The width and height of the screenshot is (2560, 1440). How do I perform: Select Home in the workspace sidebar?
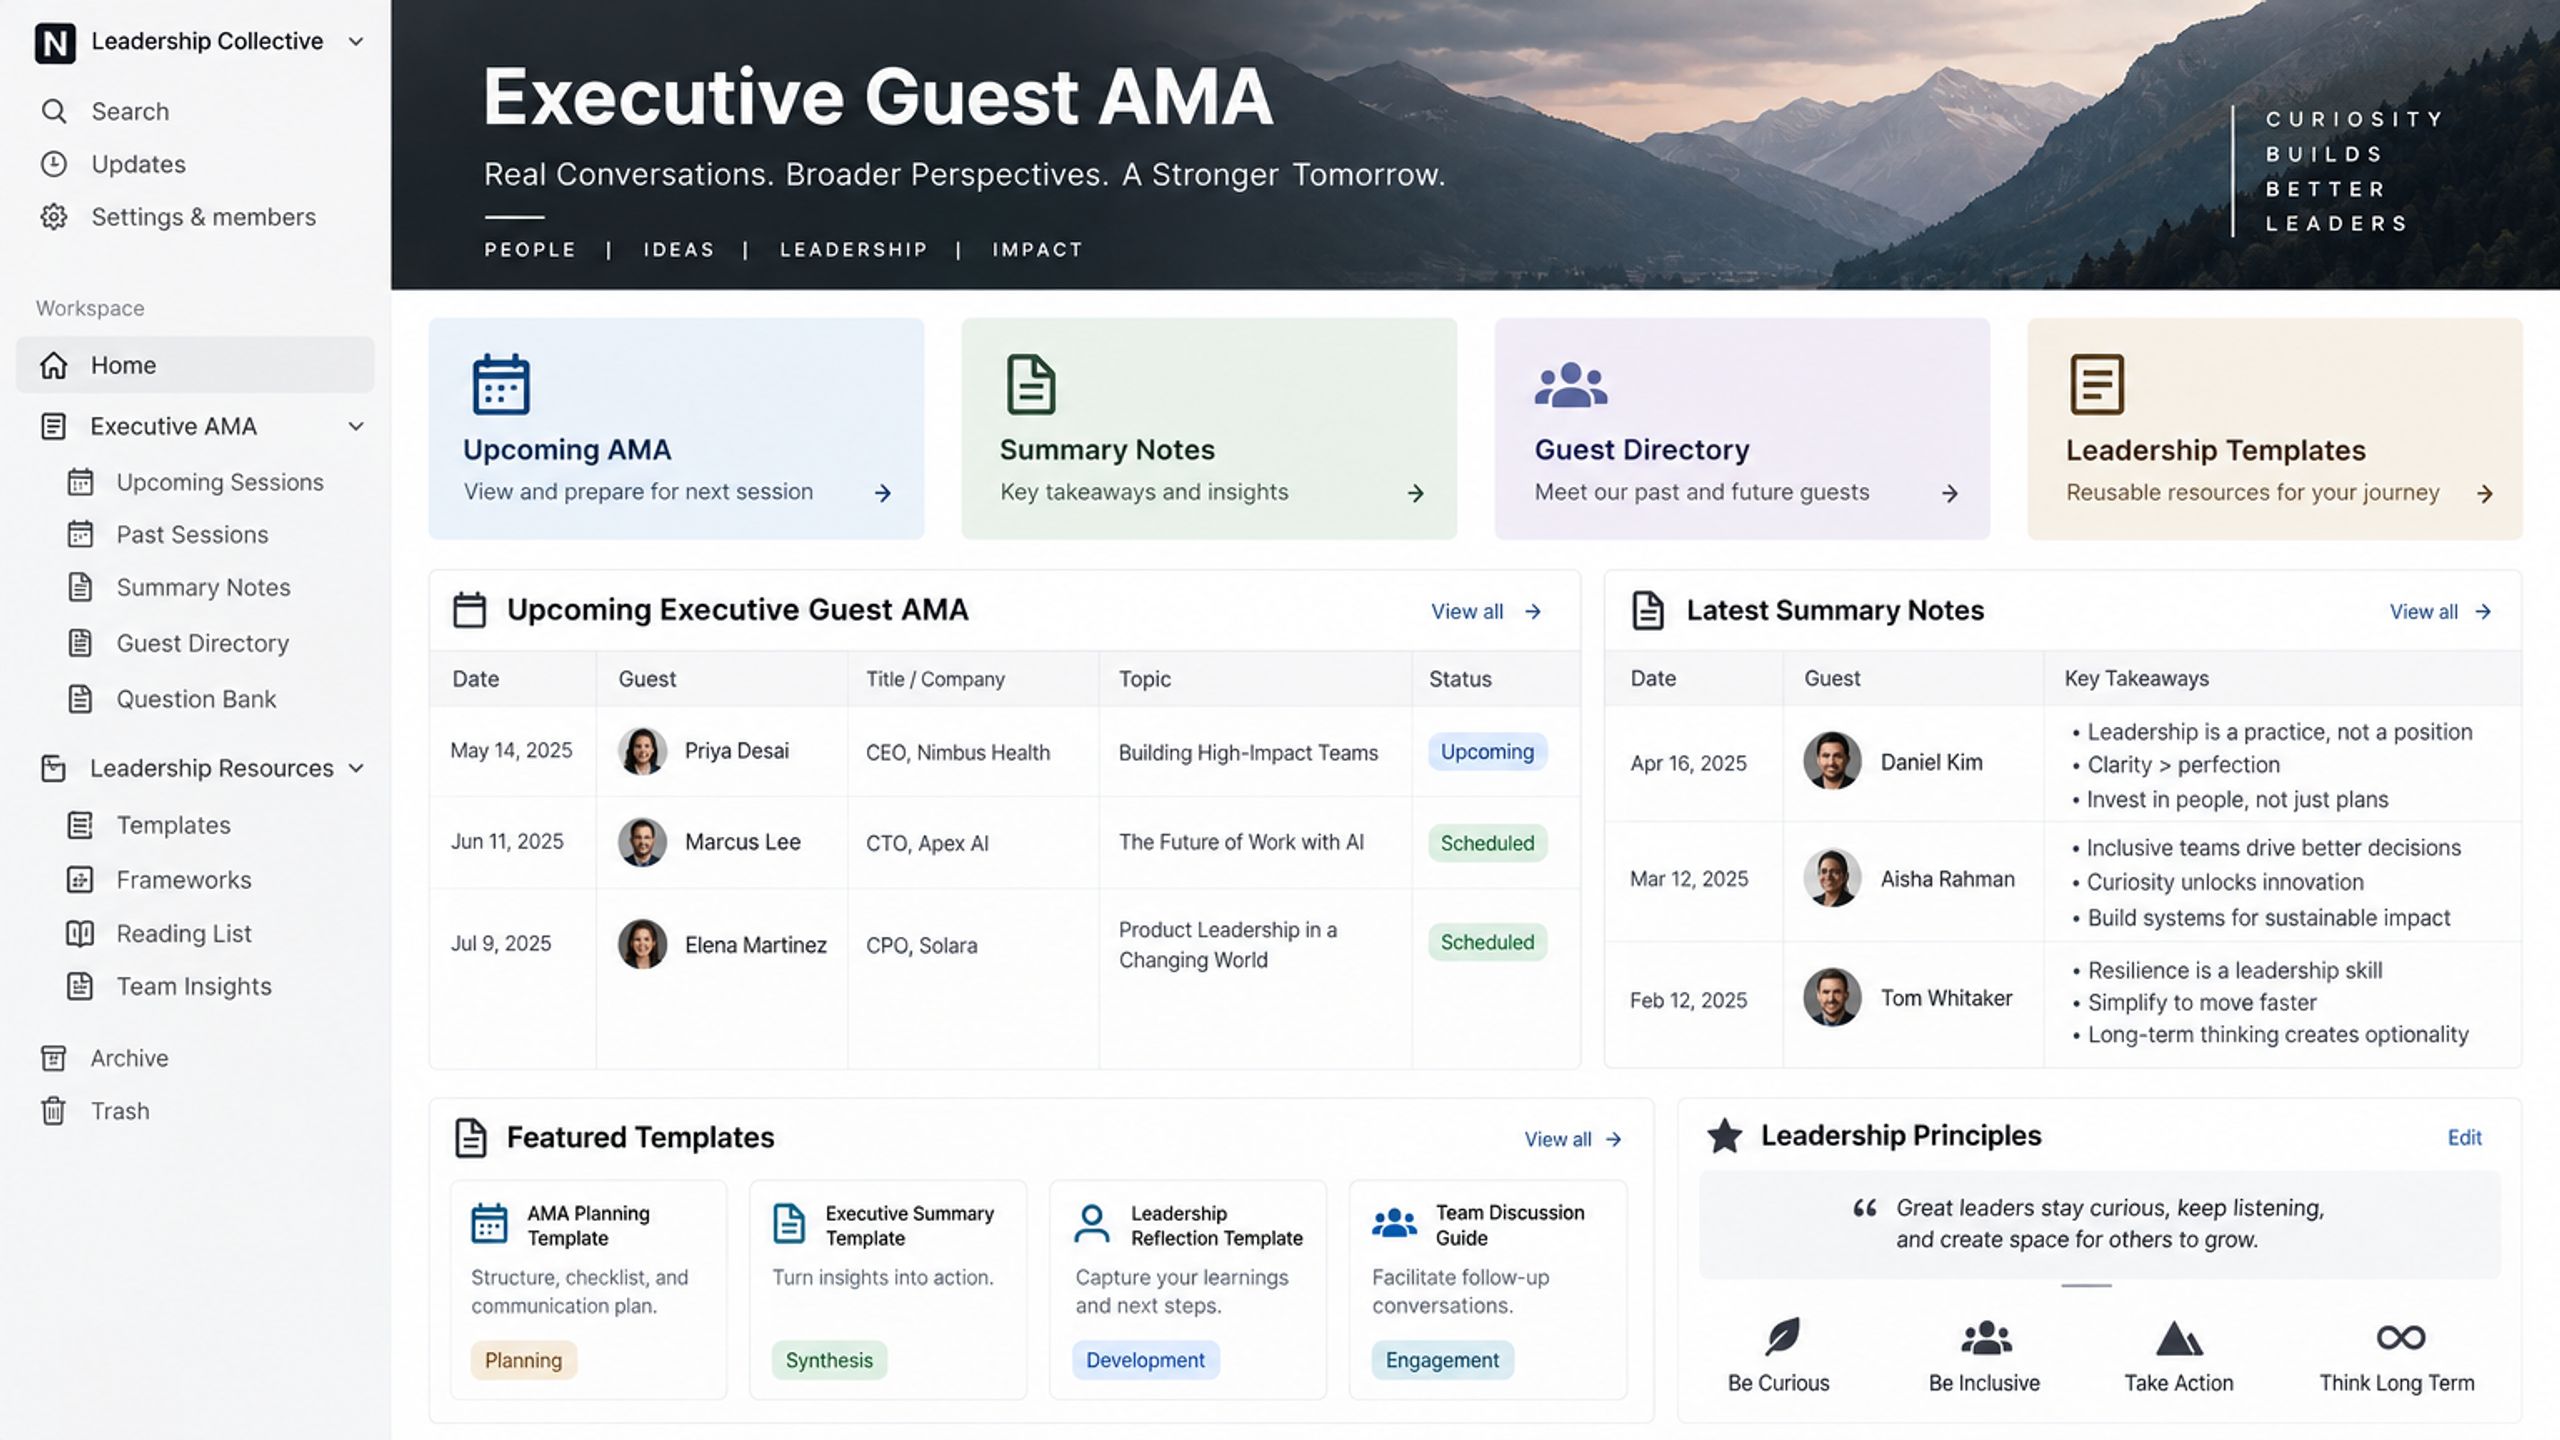pos(195,365)
